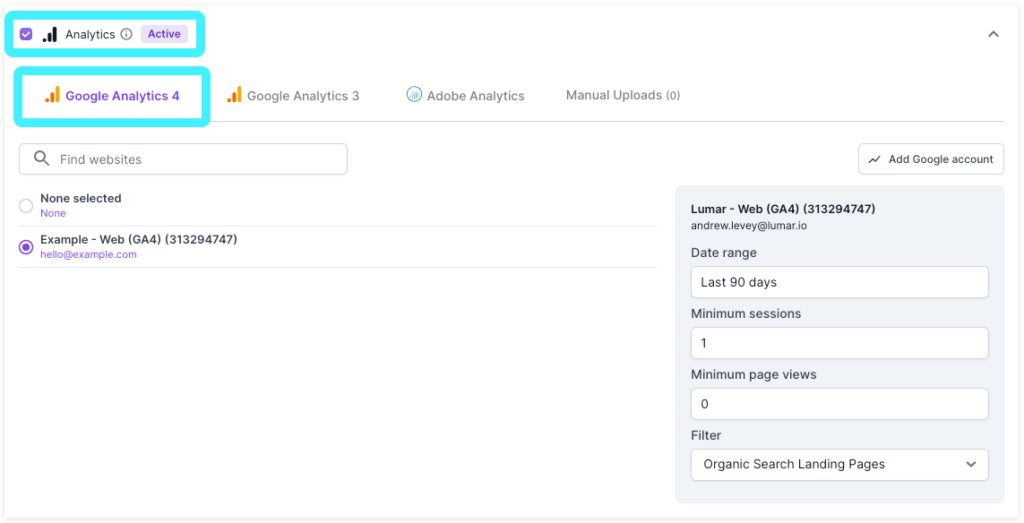Click the Google Analytics 4 logo icon
Image resolution: width=1024 pixels, height=523 pixels.
(x=52, y=96)
